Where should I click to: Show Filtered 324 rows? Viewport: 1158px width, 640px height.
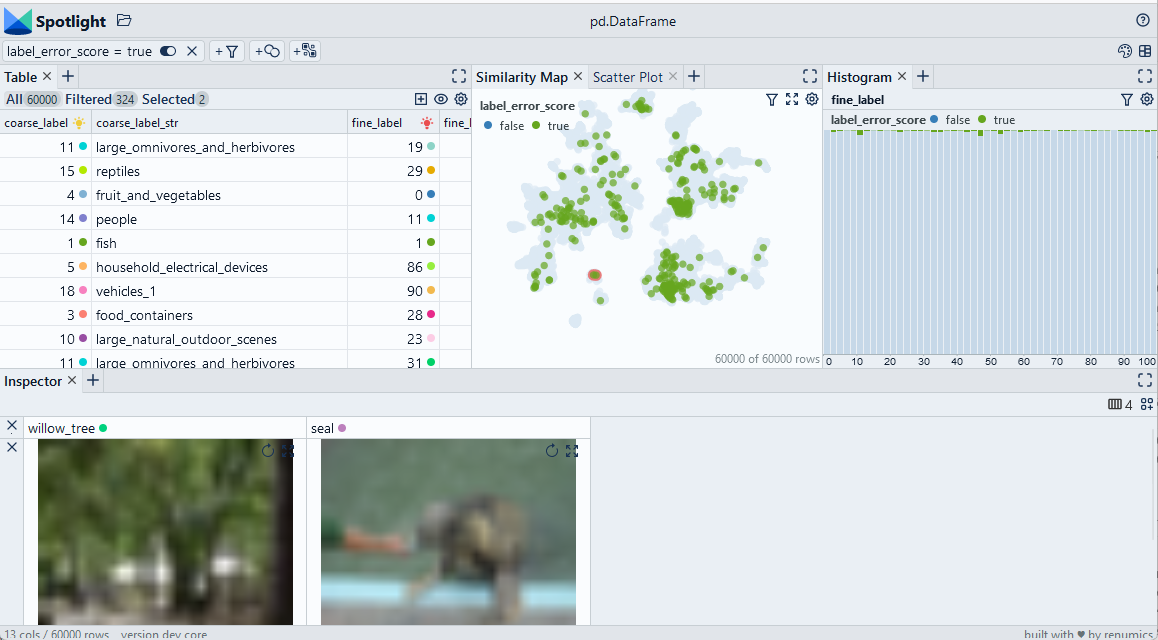100,99
